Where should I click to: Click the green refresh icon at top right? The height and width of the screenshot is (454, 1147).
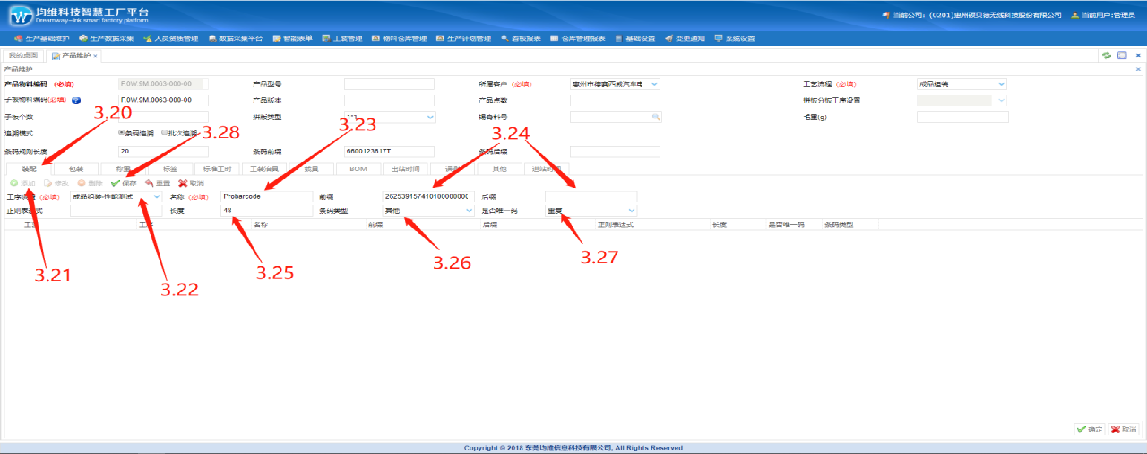coord(1107,55)
